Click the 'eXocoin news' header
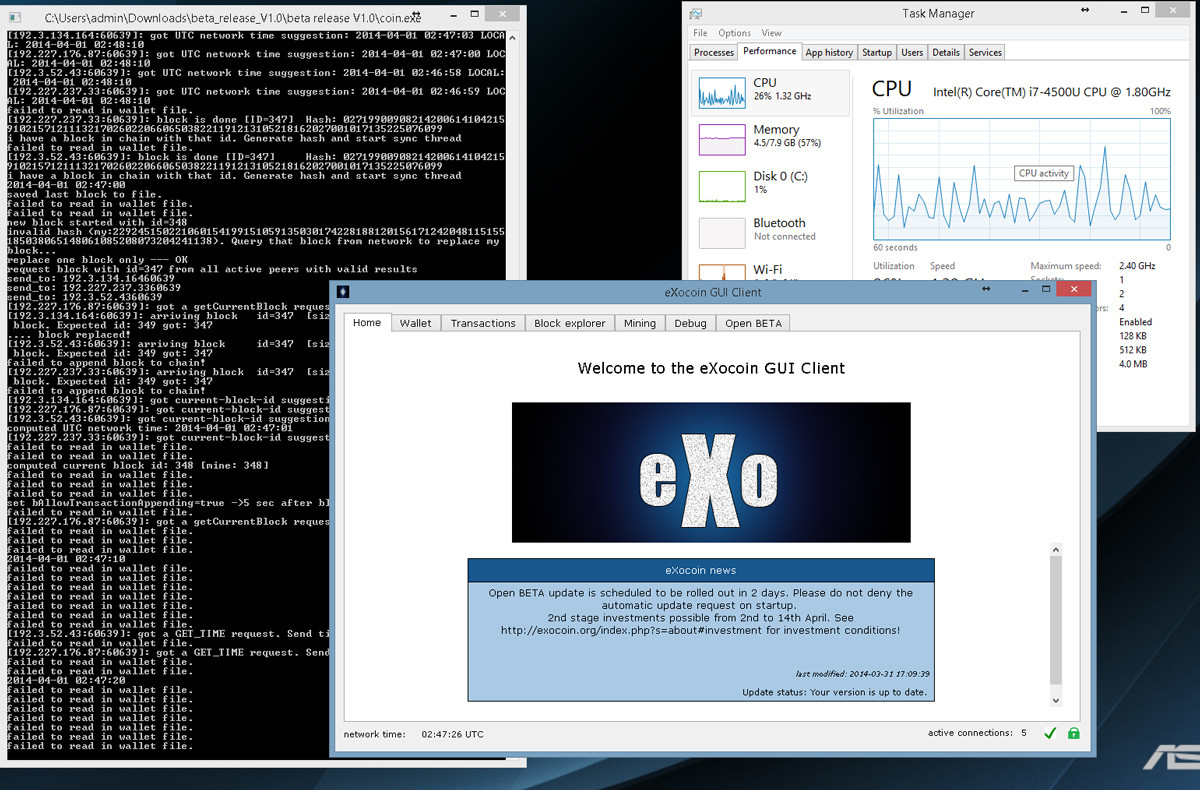1200x790 pixels. pos(701,570)
